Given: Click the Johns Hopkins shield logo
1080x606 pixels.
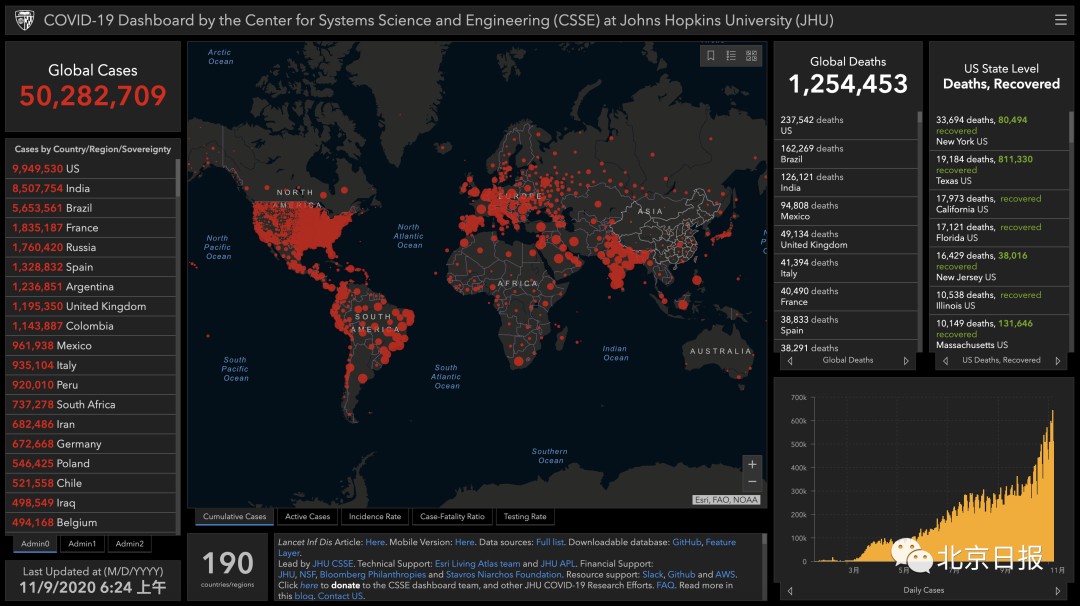Looking at the screenshot, I should [24, 20].
